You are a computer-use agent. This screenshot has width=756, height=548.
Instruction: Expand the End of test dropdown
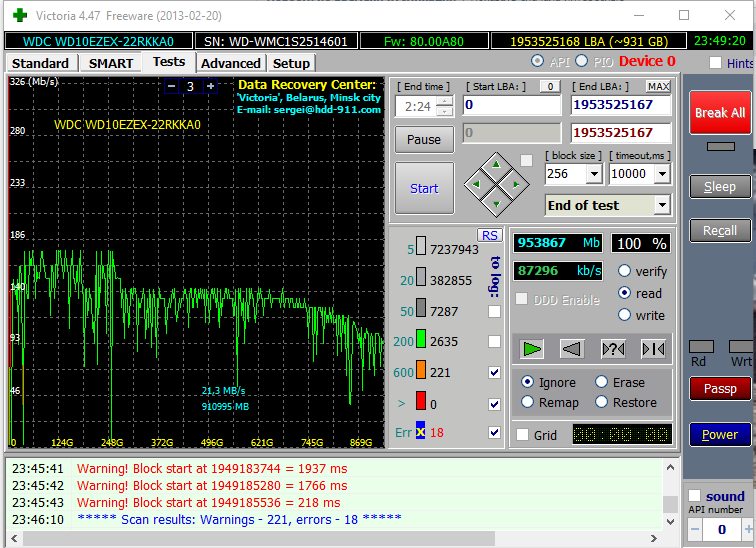(x=661, y=205)
